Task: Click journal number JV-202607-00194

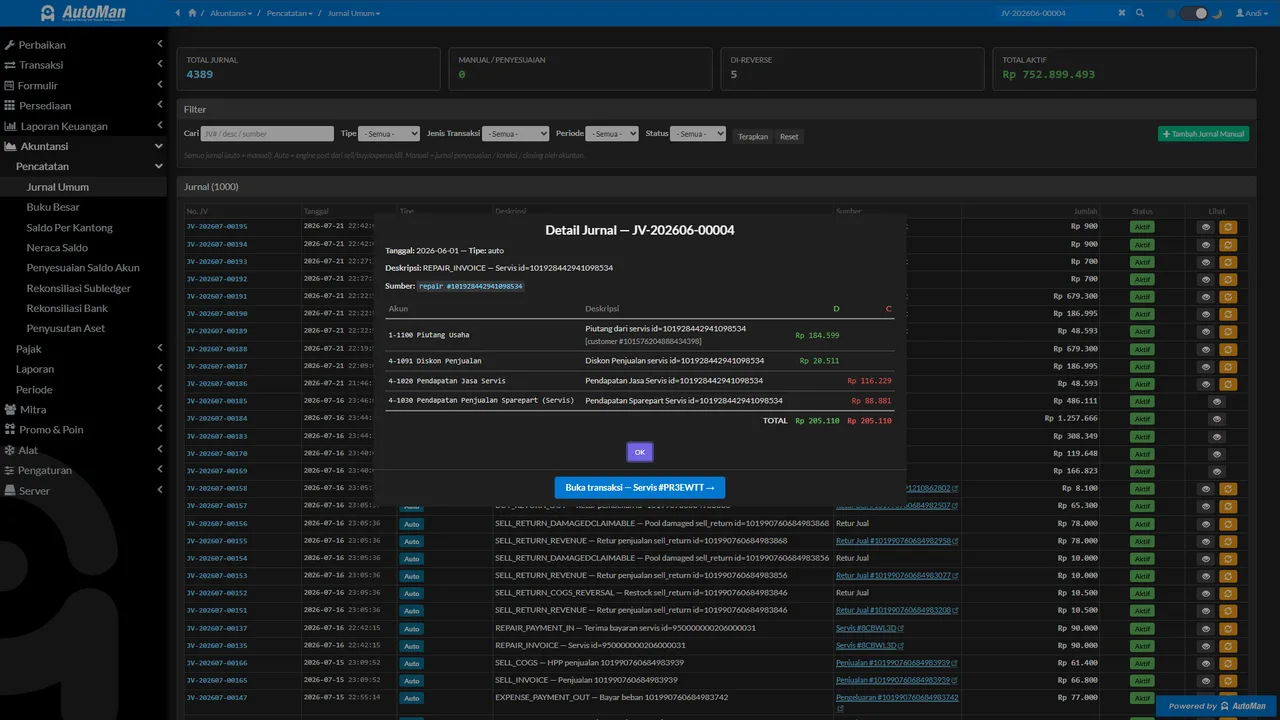Action: [217, 244]
